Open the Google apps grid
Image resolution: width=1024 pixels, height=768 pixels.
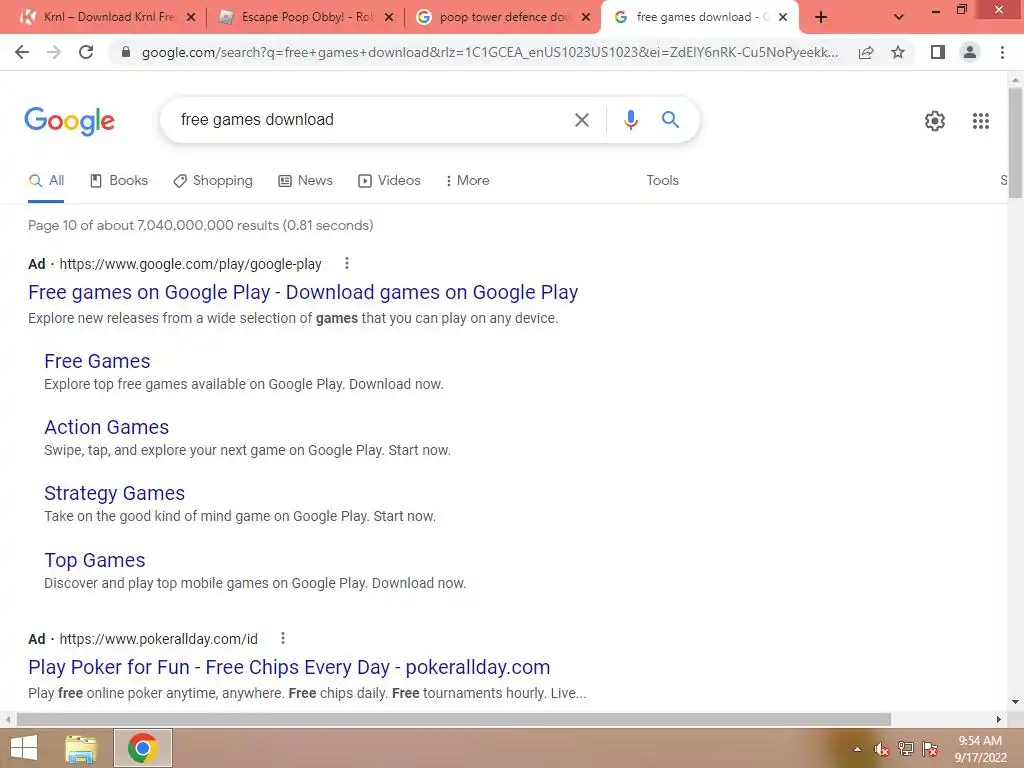coord(980,121)
